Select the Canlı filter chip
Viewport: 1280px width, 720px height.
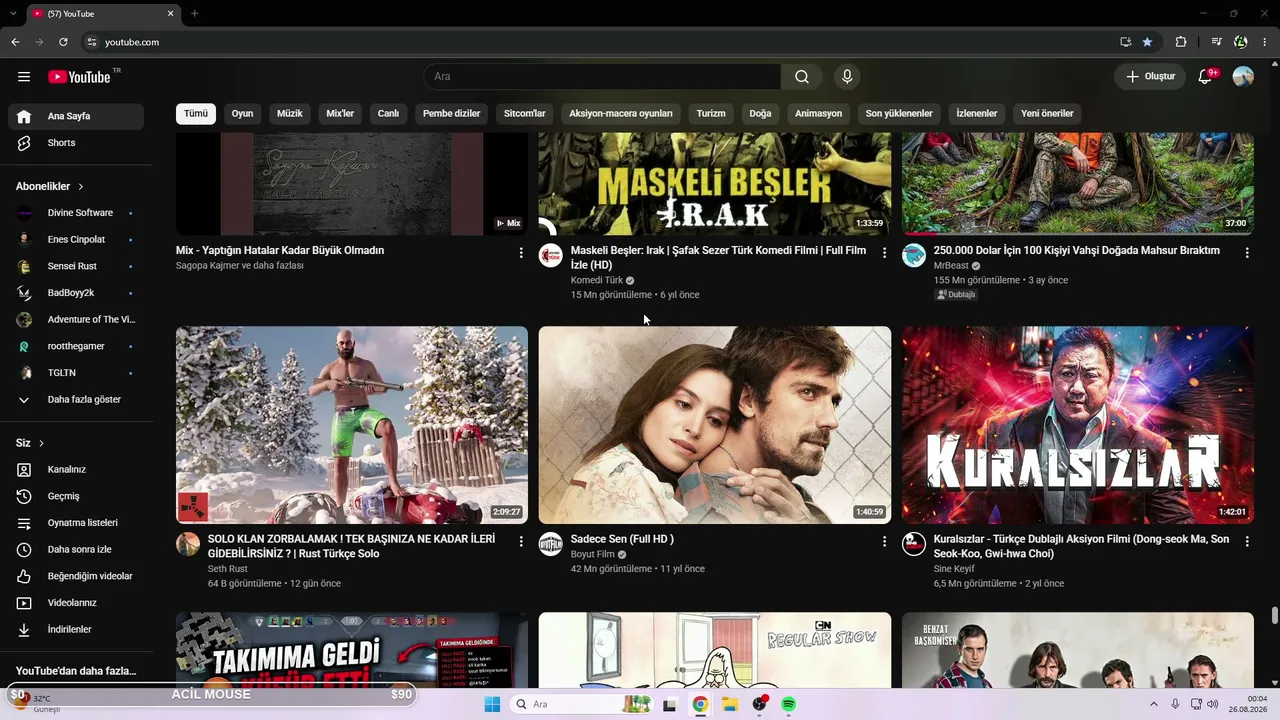tap(388, 114)
